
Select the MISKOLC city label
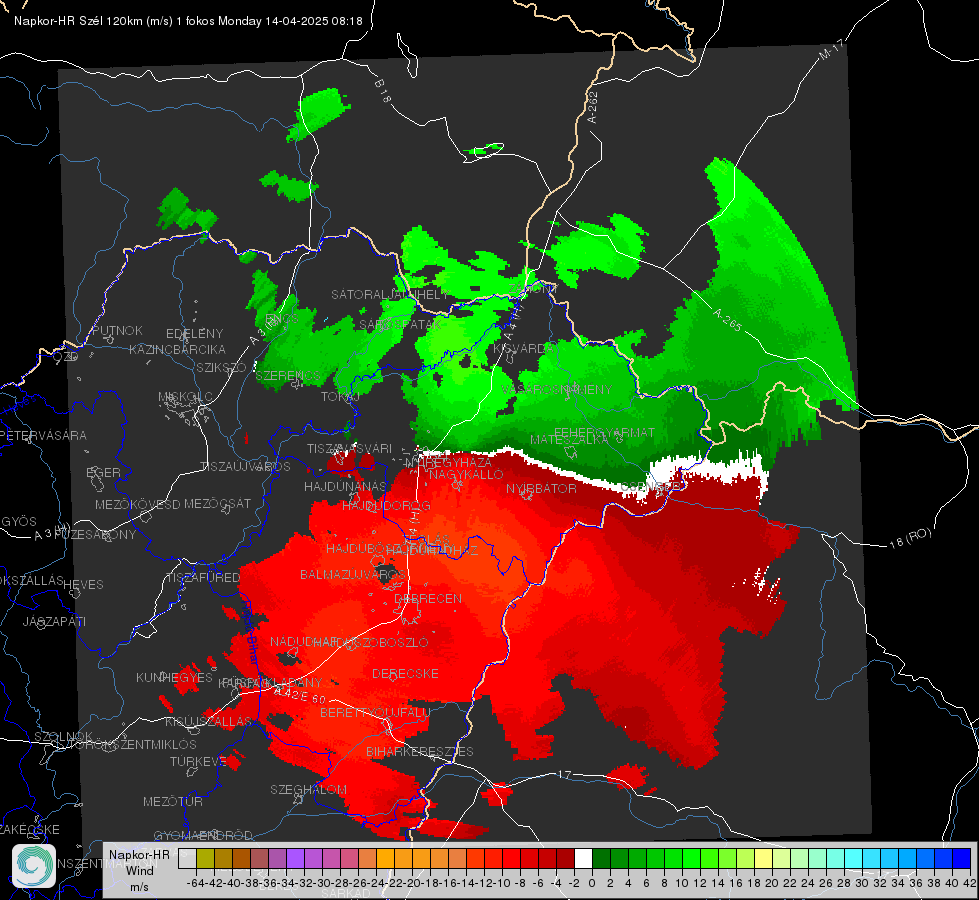[185, 397]
